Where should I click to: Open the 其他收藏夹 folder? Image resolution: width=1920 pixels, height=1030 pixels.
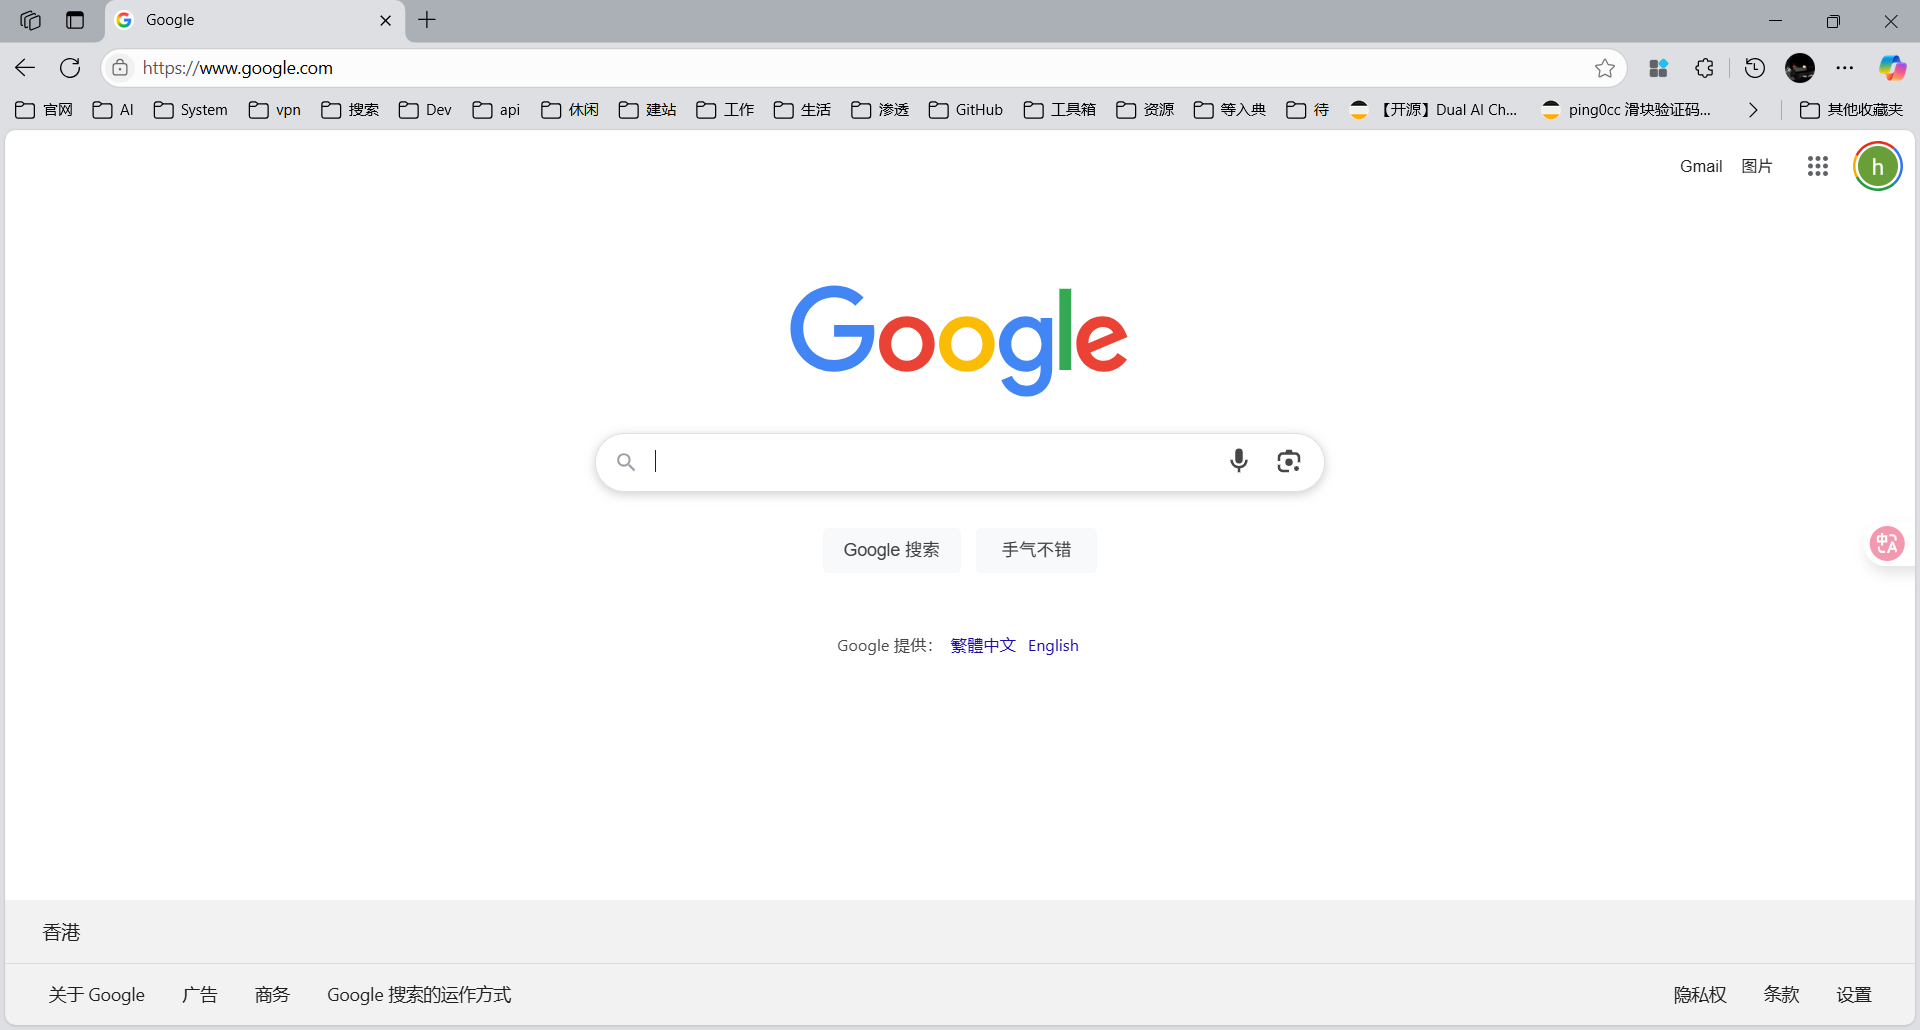(1852, 110)
